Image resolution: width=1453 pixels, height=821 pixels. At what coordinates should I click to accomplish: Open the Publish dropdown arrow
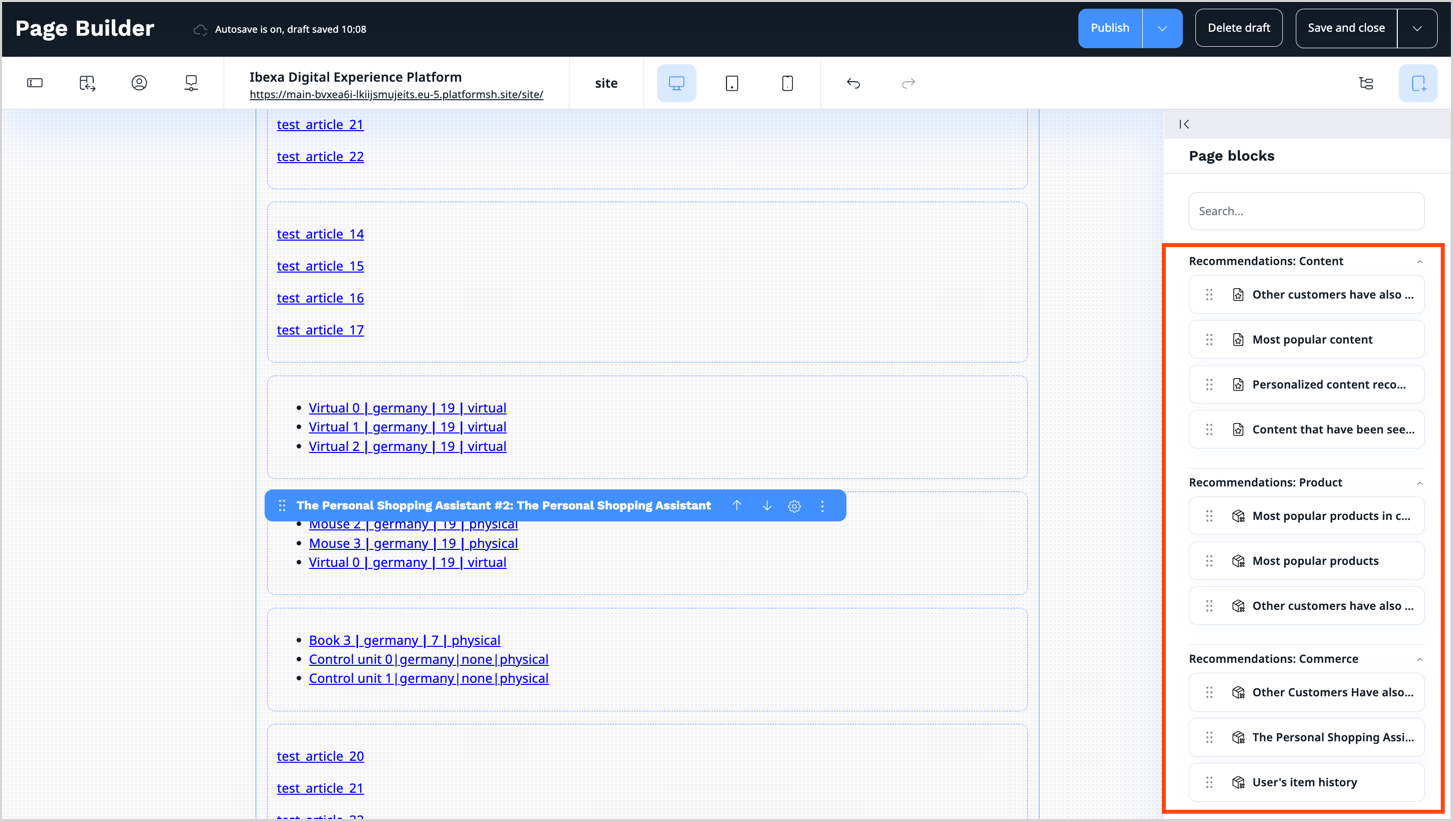click(x=1162, y=29)
